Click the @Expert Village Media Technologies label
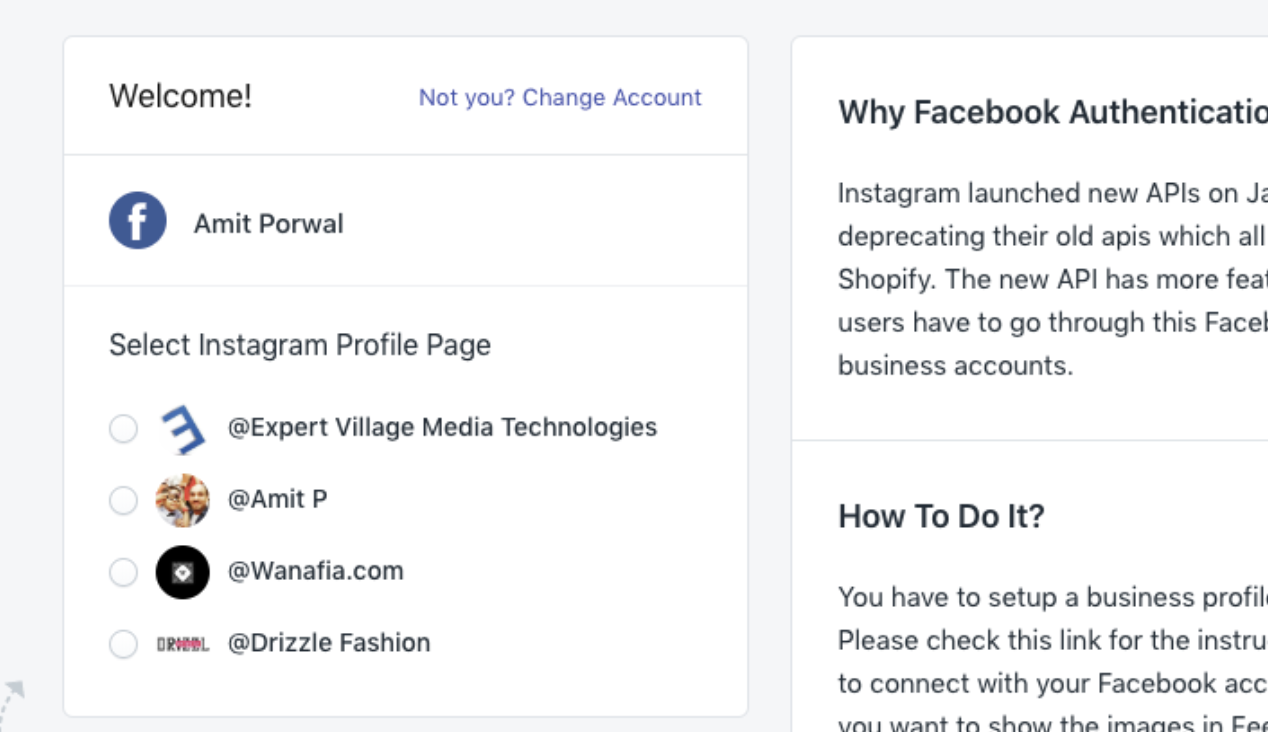Image resolution: width=1268 pixels, height=732 pixels. [442, 427]
